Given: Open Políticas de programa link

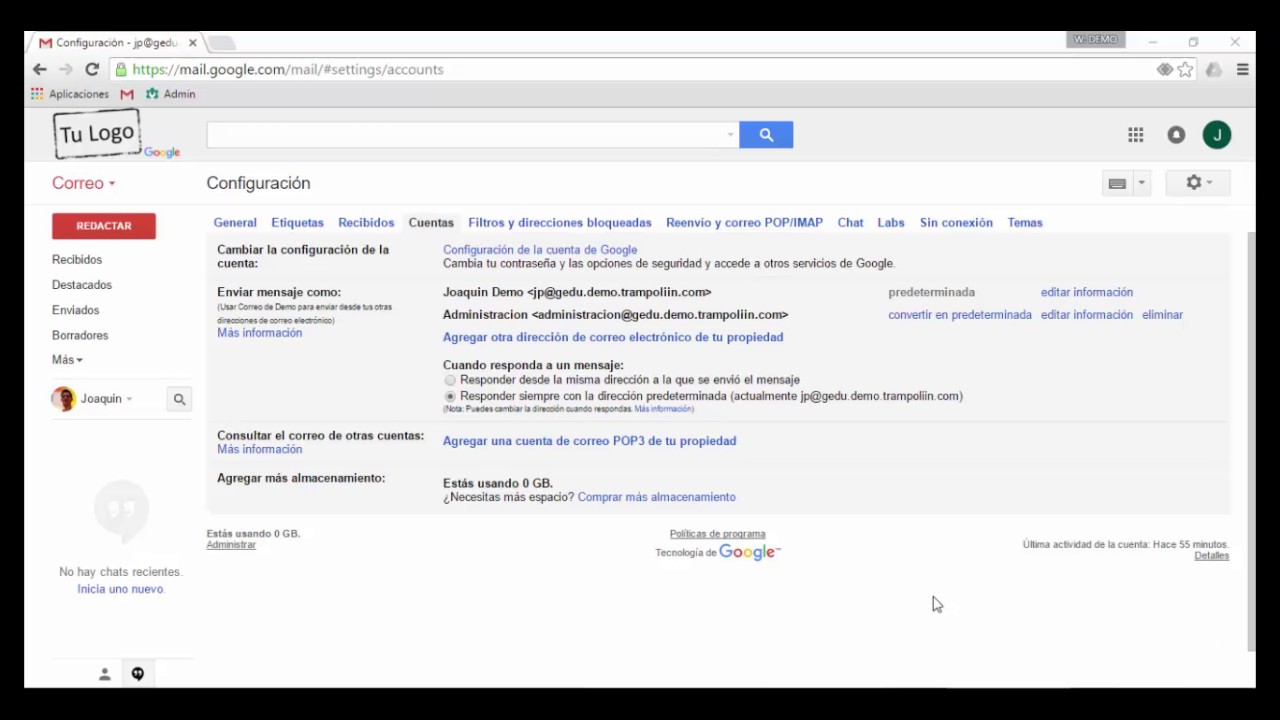Looking at the screenshot, I should pos(718,534).
